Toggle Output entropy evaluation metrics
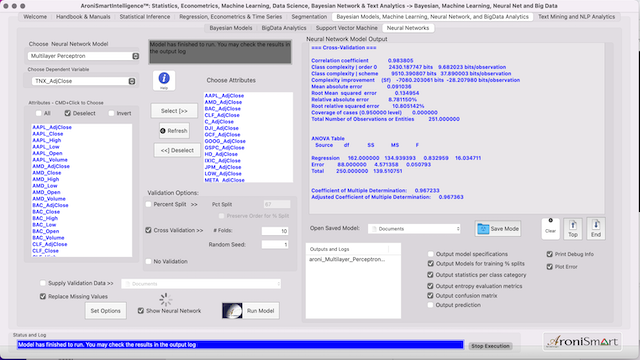Image resolution: width=640 pixels, height=360 pixels. 430,286
